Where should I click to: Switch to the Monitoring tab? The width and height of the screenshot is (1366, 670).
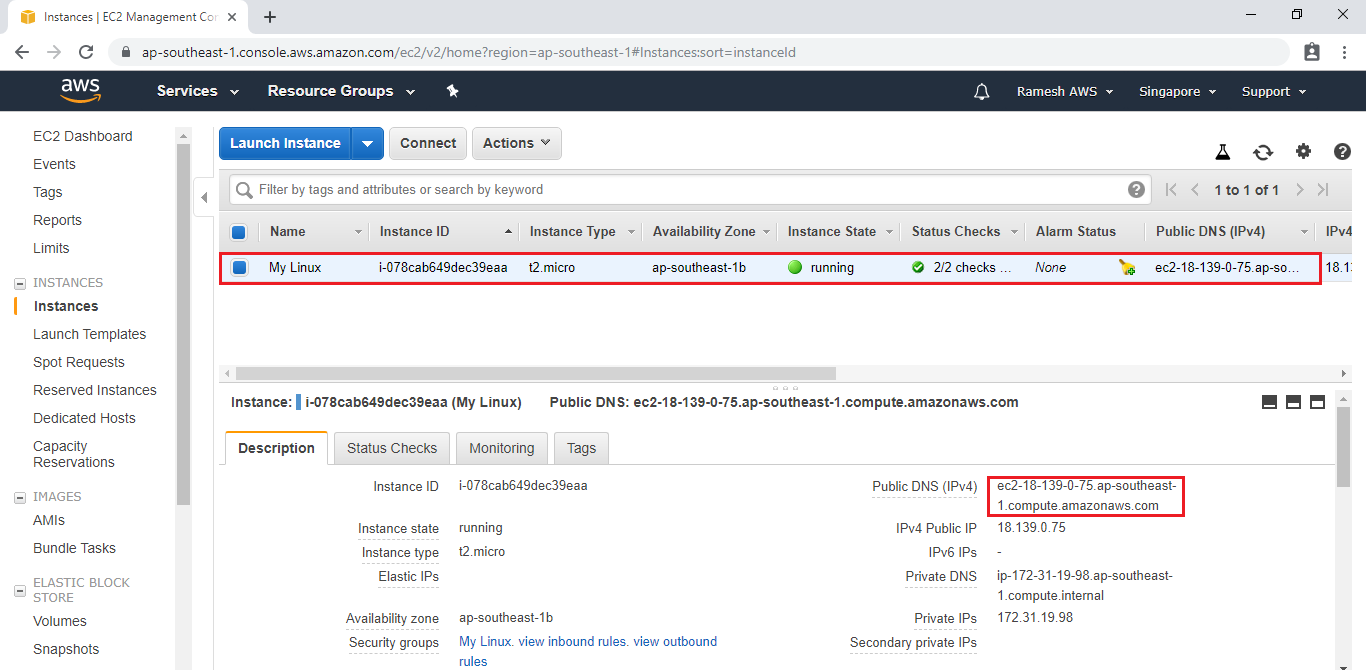pos(502,448)
